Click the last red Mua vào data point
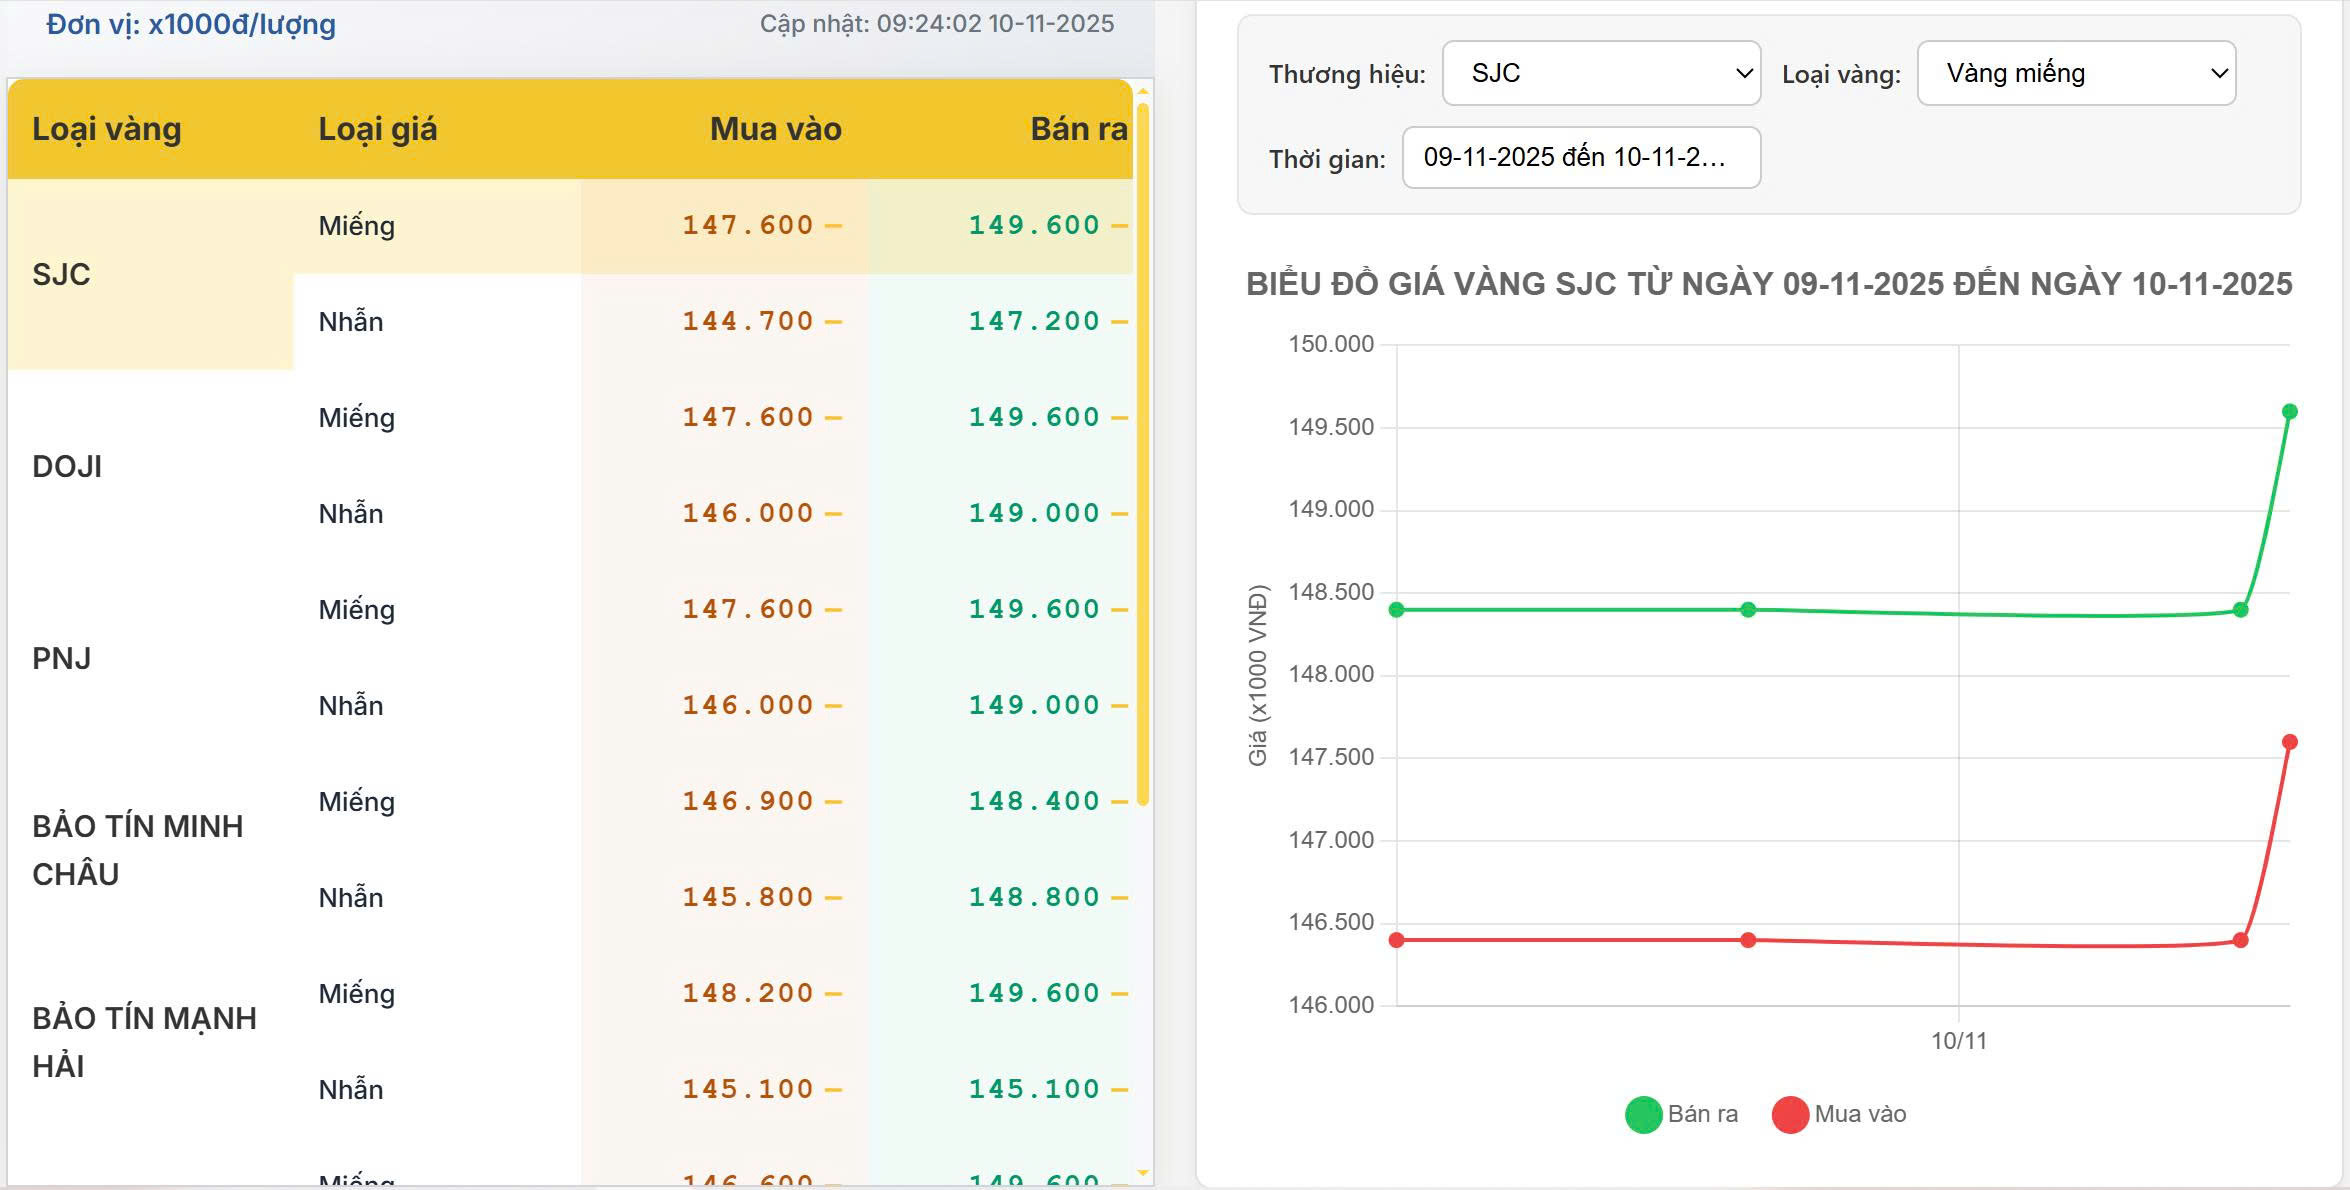 point(2289,742)
